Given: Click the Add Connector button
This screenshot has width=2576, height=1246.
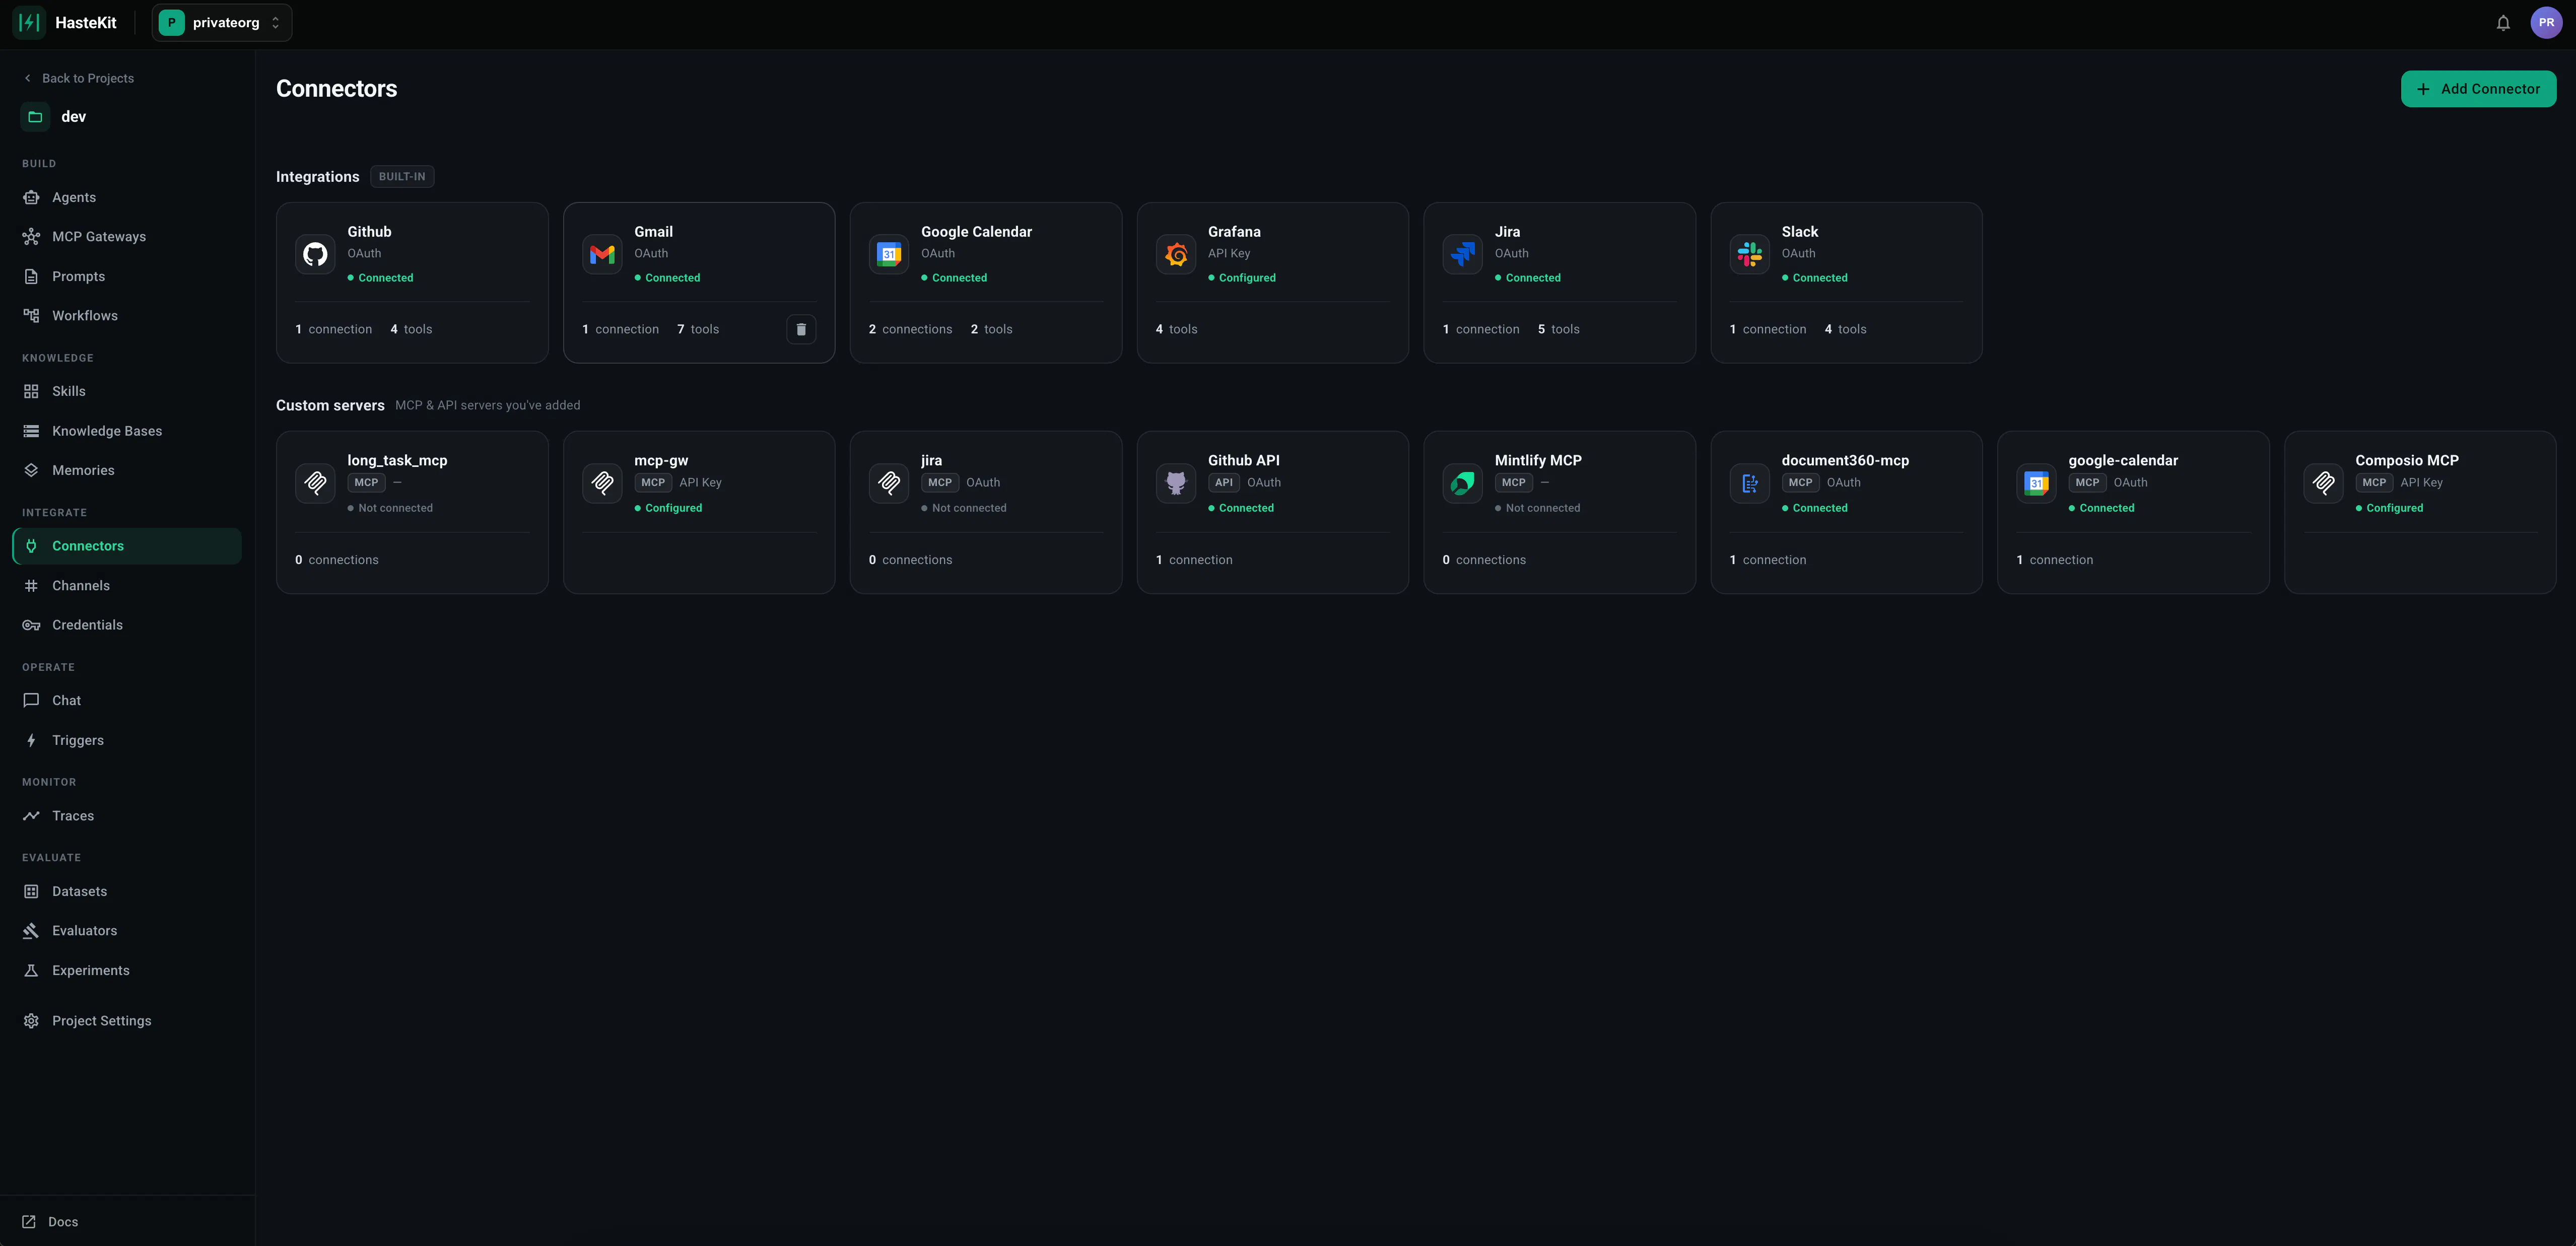Looking at the screenshot, I should (2478, 88).
